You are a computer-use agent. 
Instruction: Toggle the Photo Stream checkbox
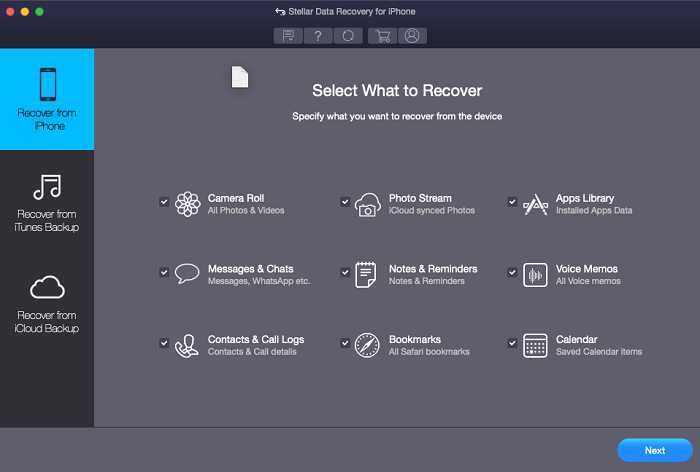[345, 201]
